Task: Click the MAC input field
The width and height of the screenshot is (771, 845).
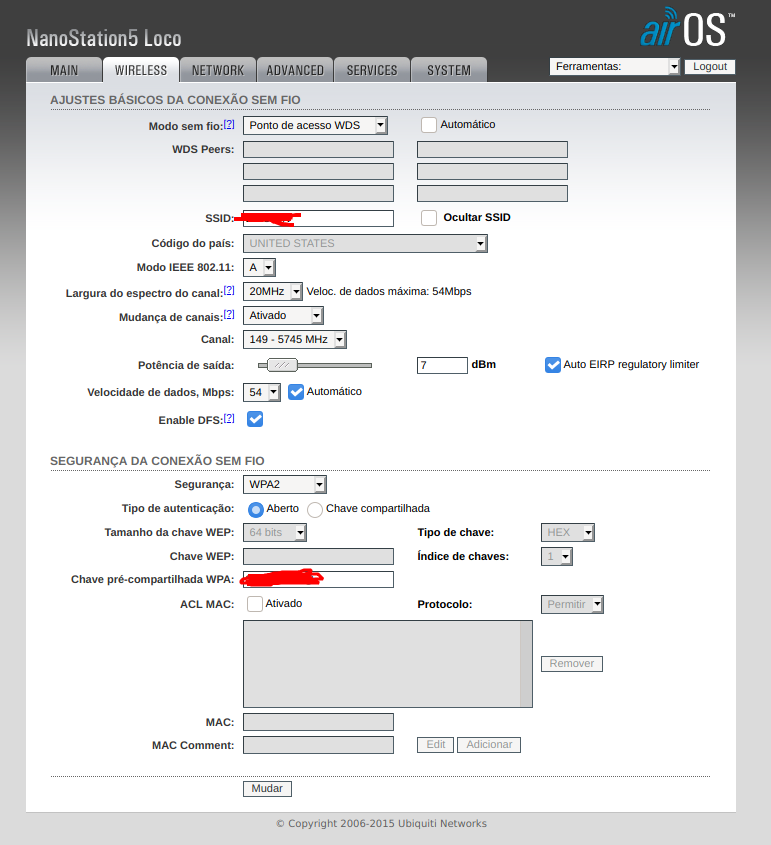Action: point(318,722)
